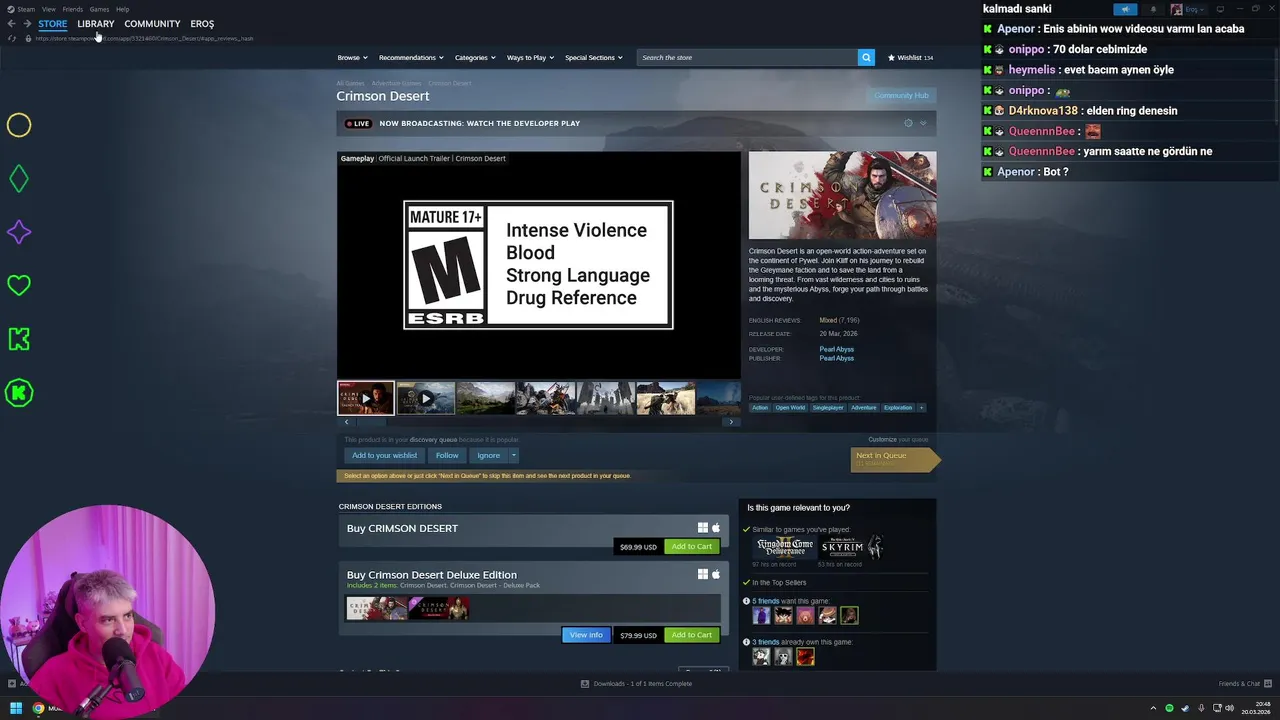This screenshot has height=720, width=1280.
Task: Reload the store page with the refresh icon
Action: point(11,38)
